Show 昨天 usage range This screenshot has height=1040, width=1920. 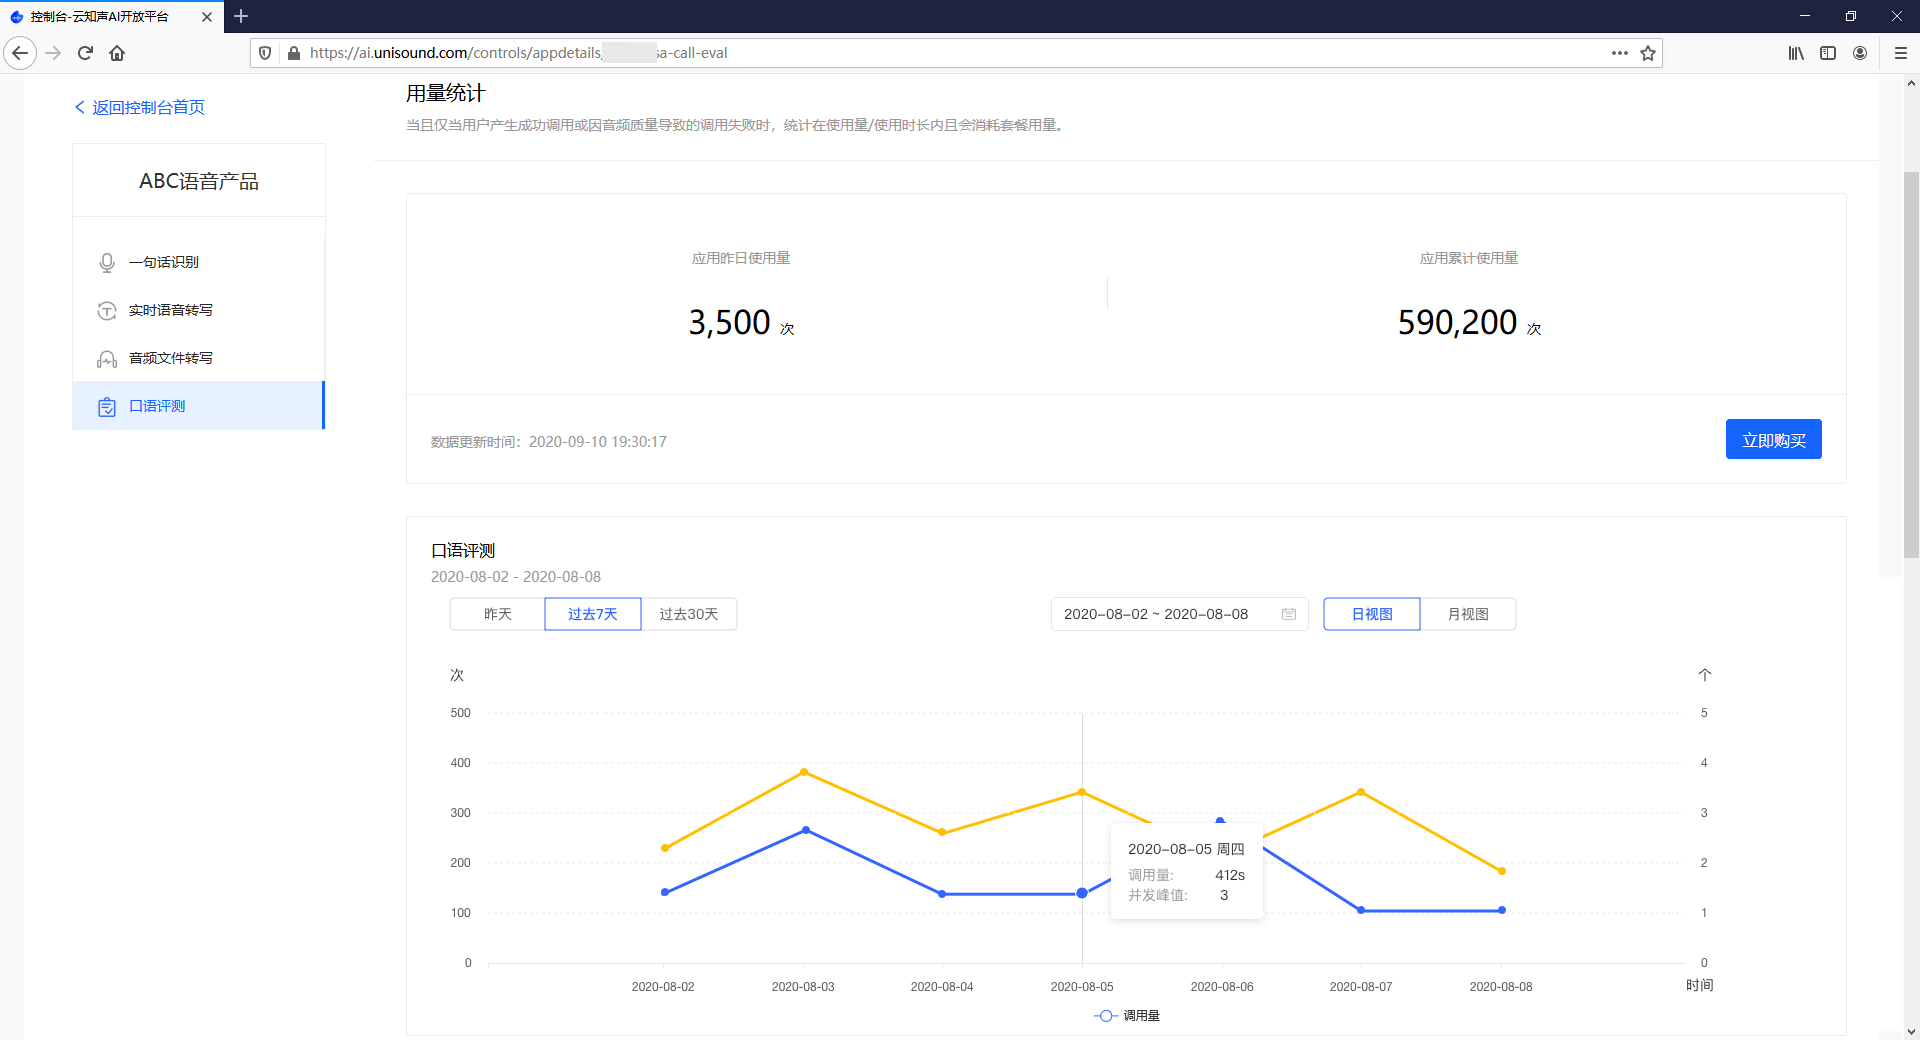tap(497, 614)
